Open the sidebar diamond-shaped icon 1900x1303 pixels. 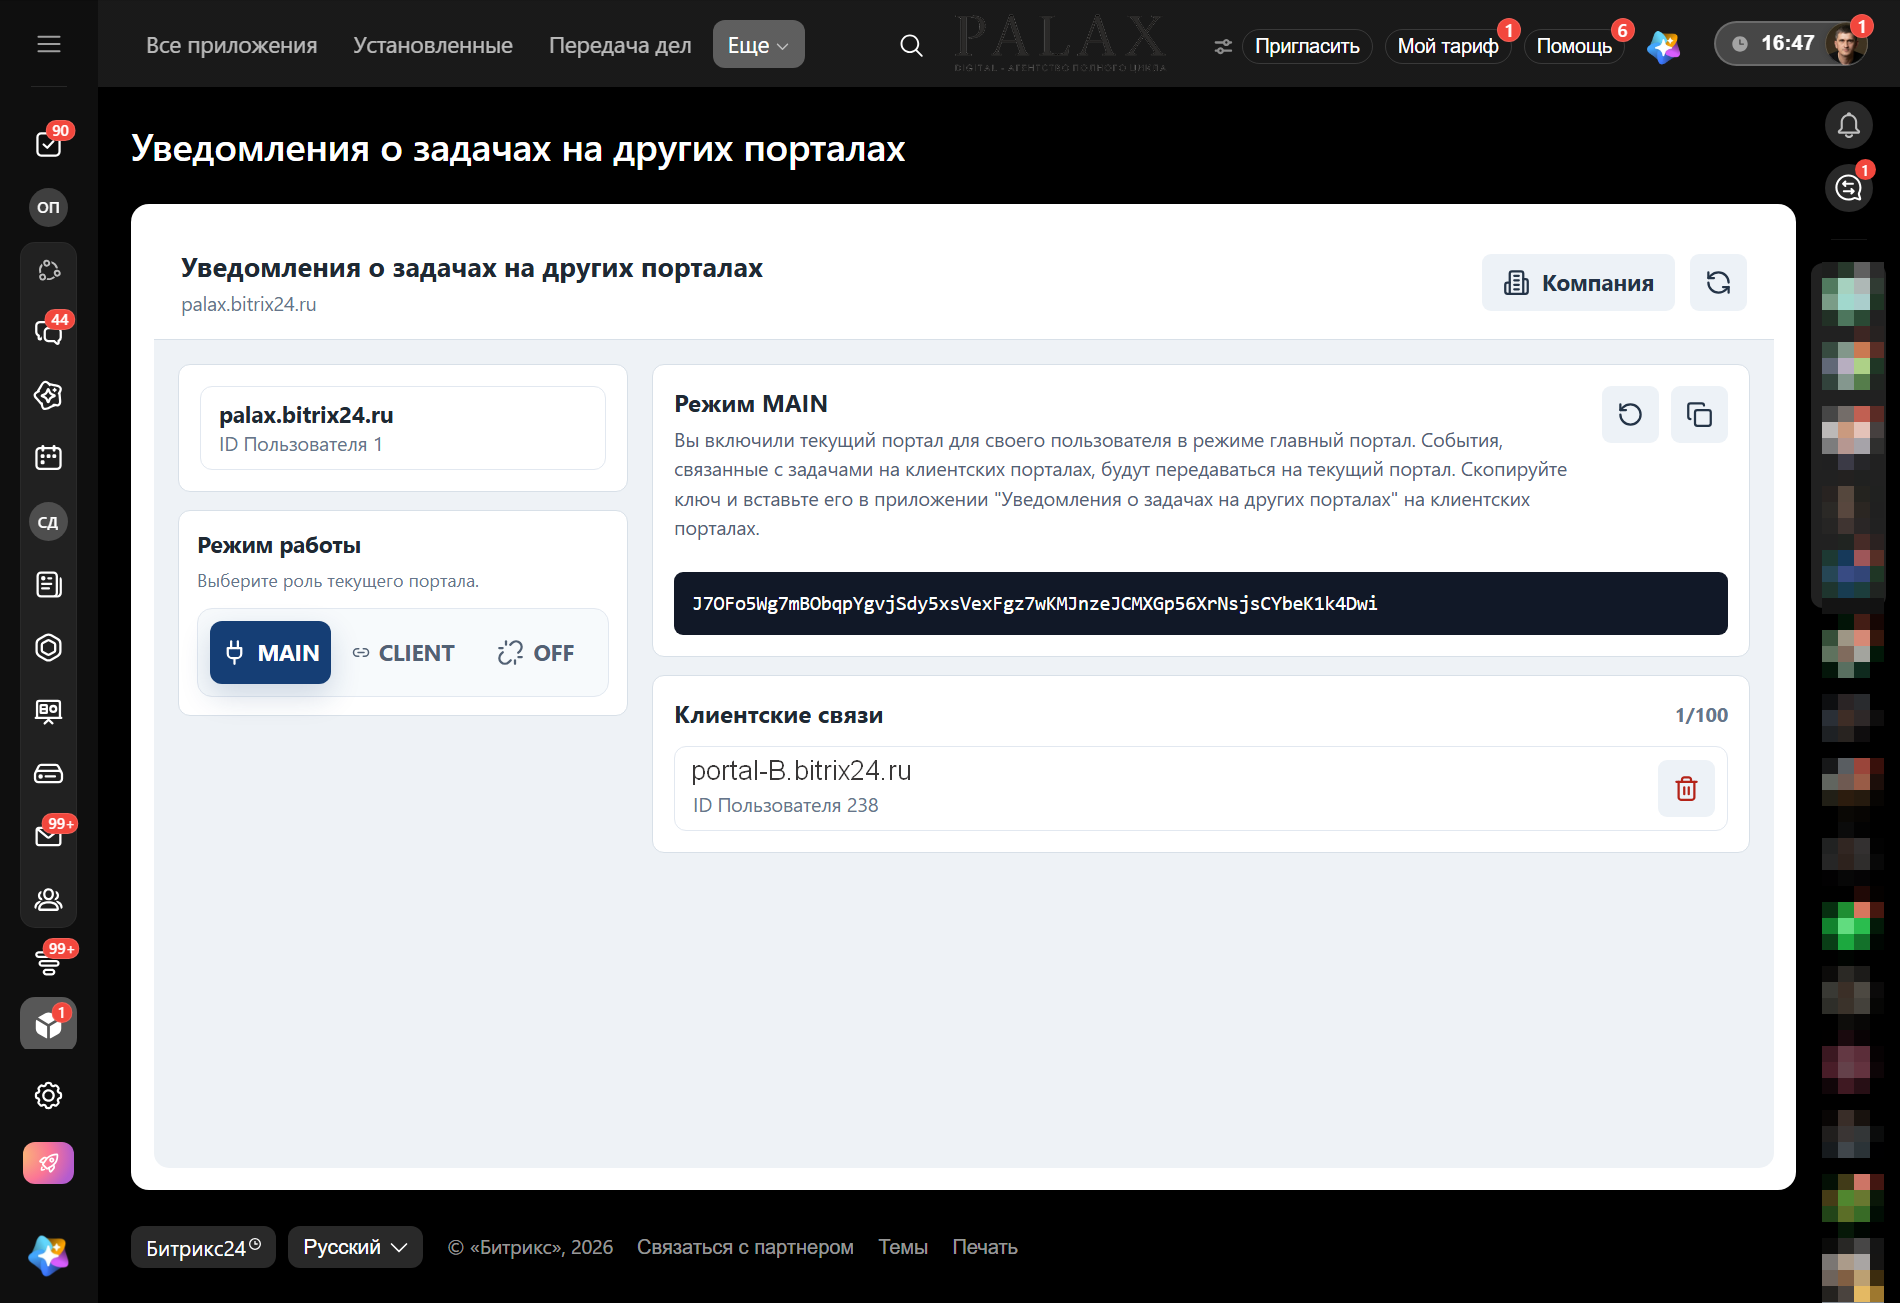pyautogui.click(x=48, y=395)
